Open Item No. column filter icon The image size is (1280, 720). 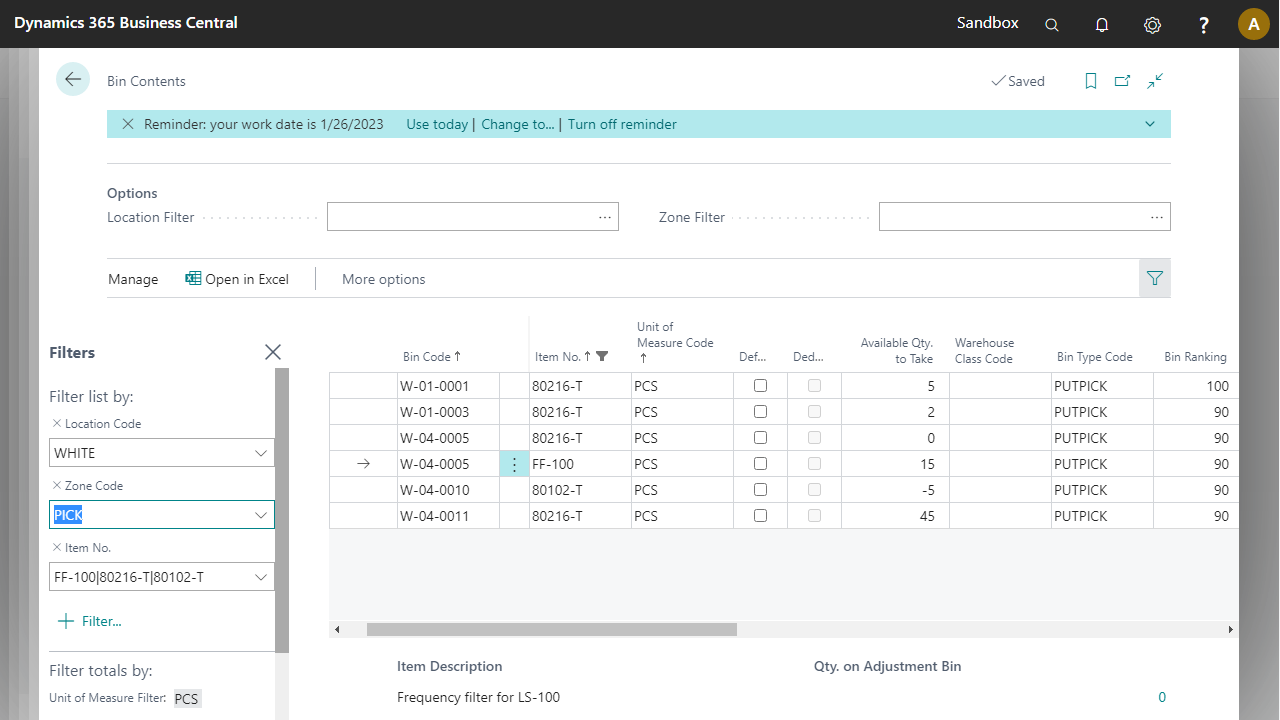pyautogui.click(x=602, y=356)
